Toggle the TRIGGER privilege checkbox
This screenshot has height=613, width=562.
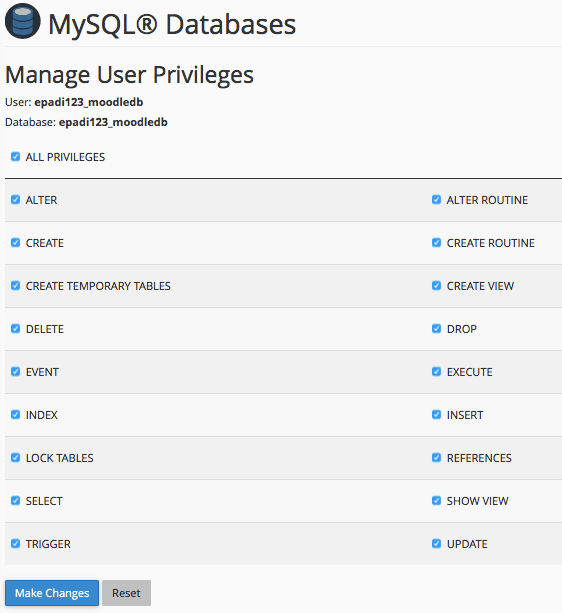pyautogui.click(x=16, y=544)
